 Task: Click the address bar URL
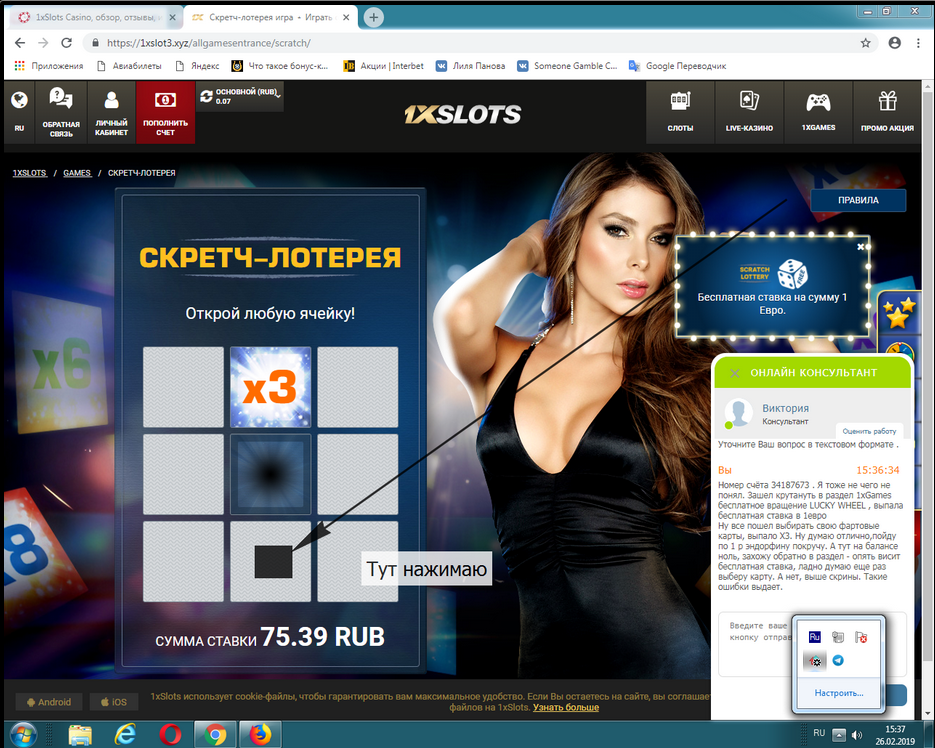(x=208, y=43)
